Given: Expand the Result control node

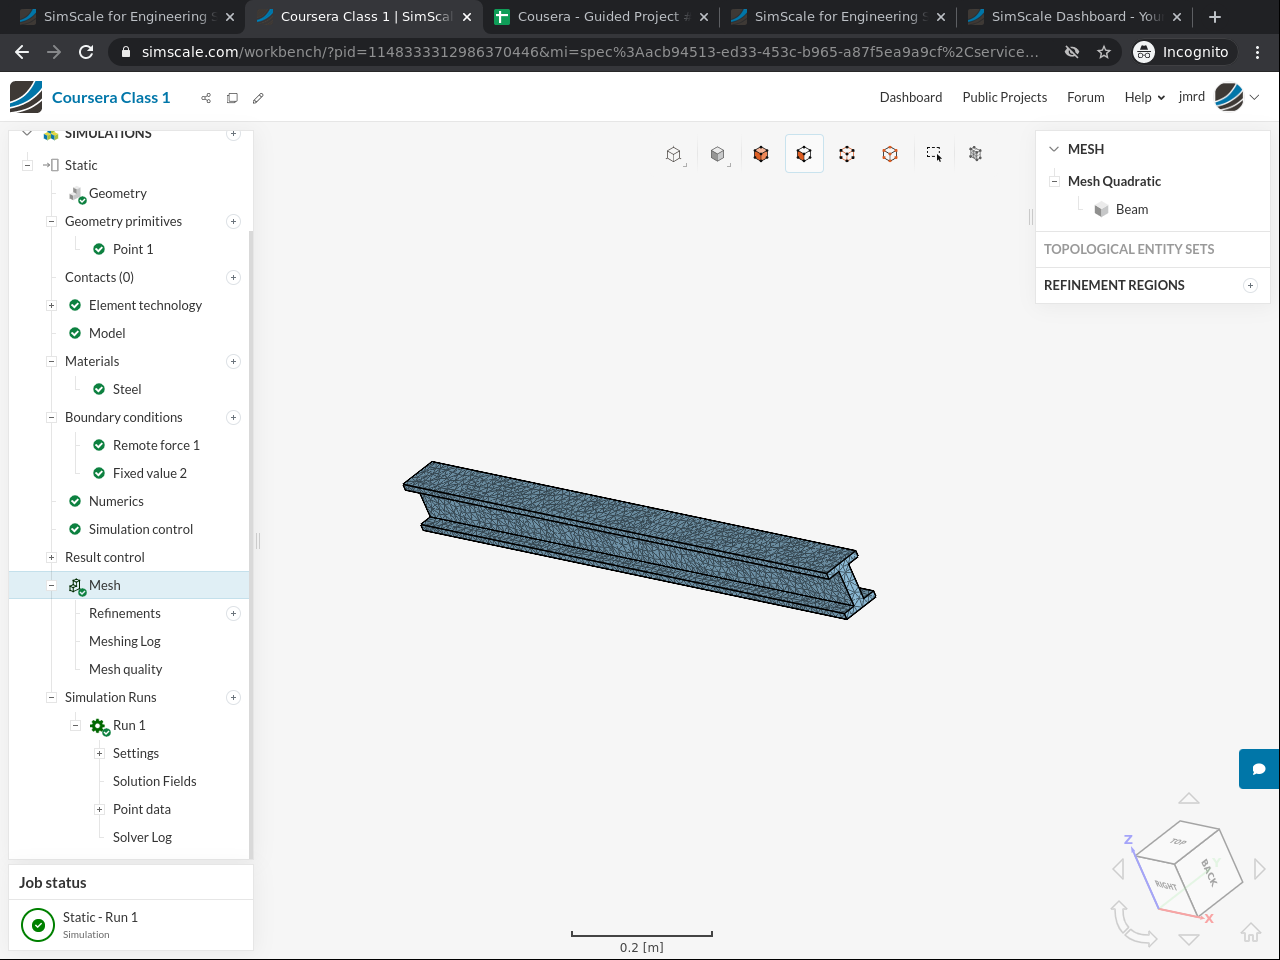Looking at the screenshot, I should coord(51,557).
